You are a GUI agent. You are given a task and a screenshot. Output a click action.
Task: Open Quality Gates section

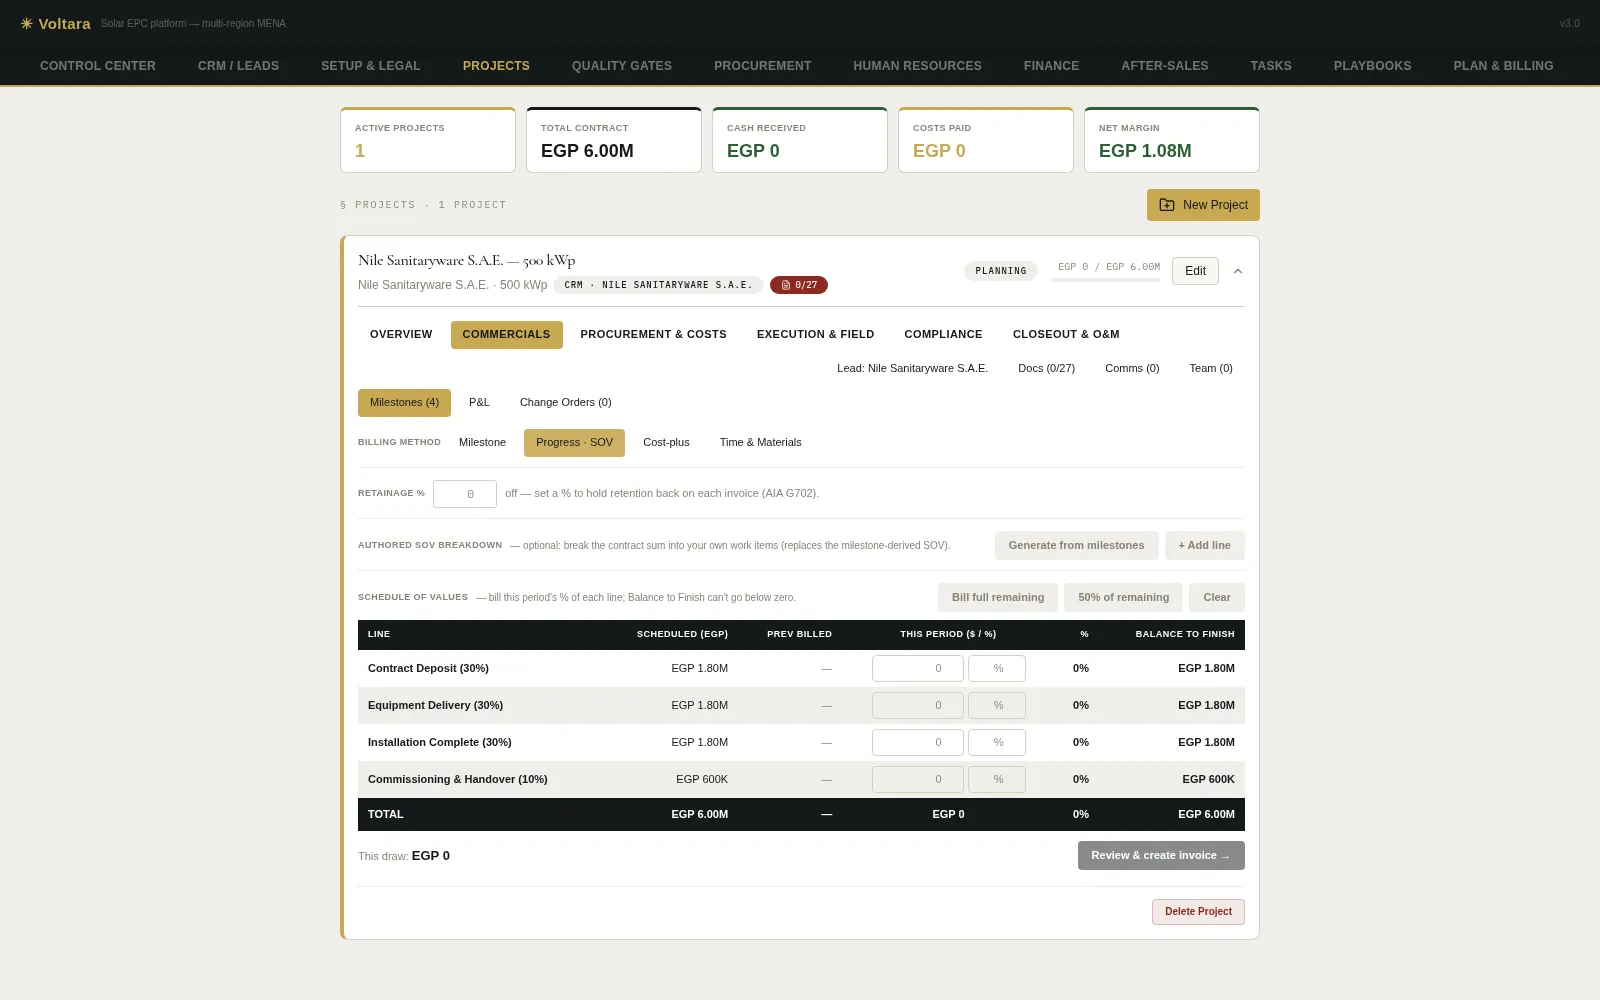click(x=622, y=66)
